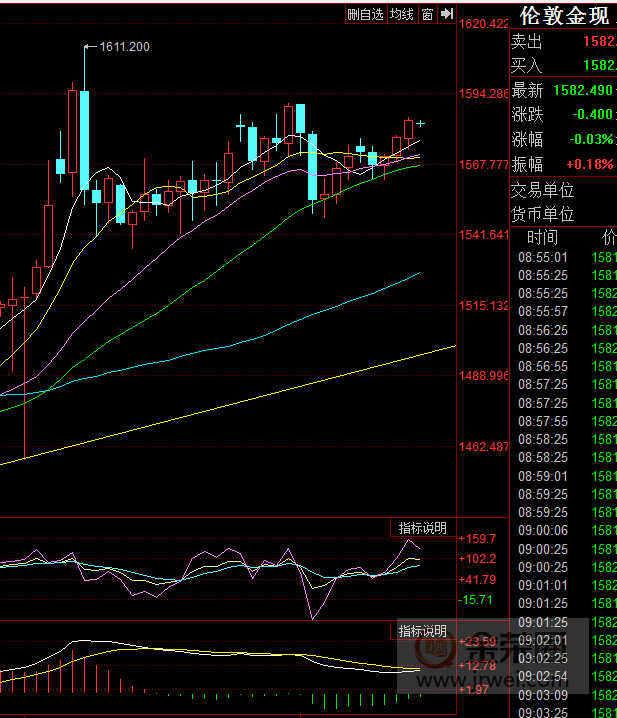Select the 伦敦金现 instrument title
The height and width of the screenshot is (718, 617).
pos(565,15)
